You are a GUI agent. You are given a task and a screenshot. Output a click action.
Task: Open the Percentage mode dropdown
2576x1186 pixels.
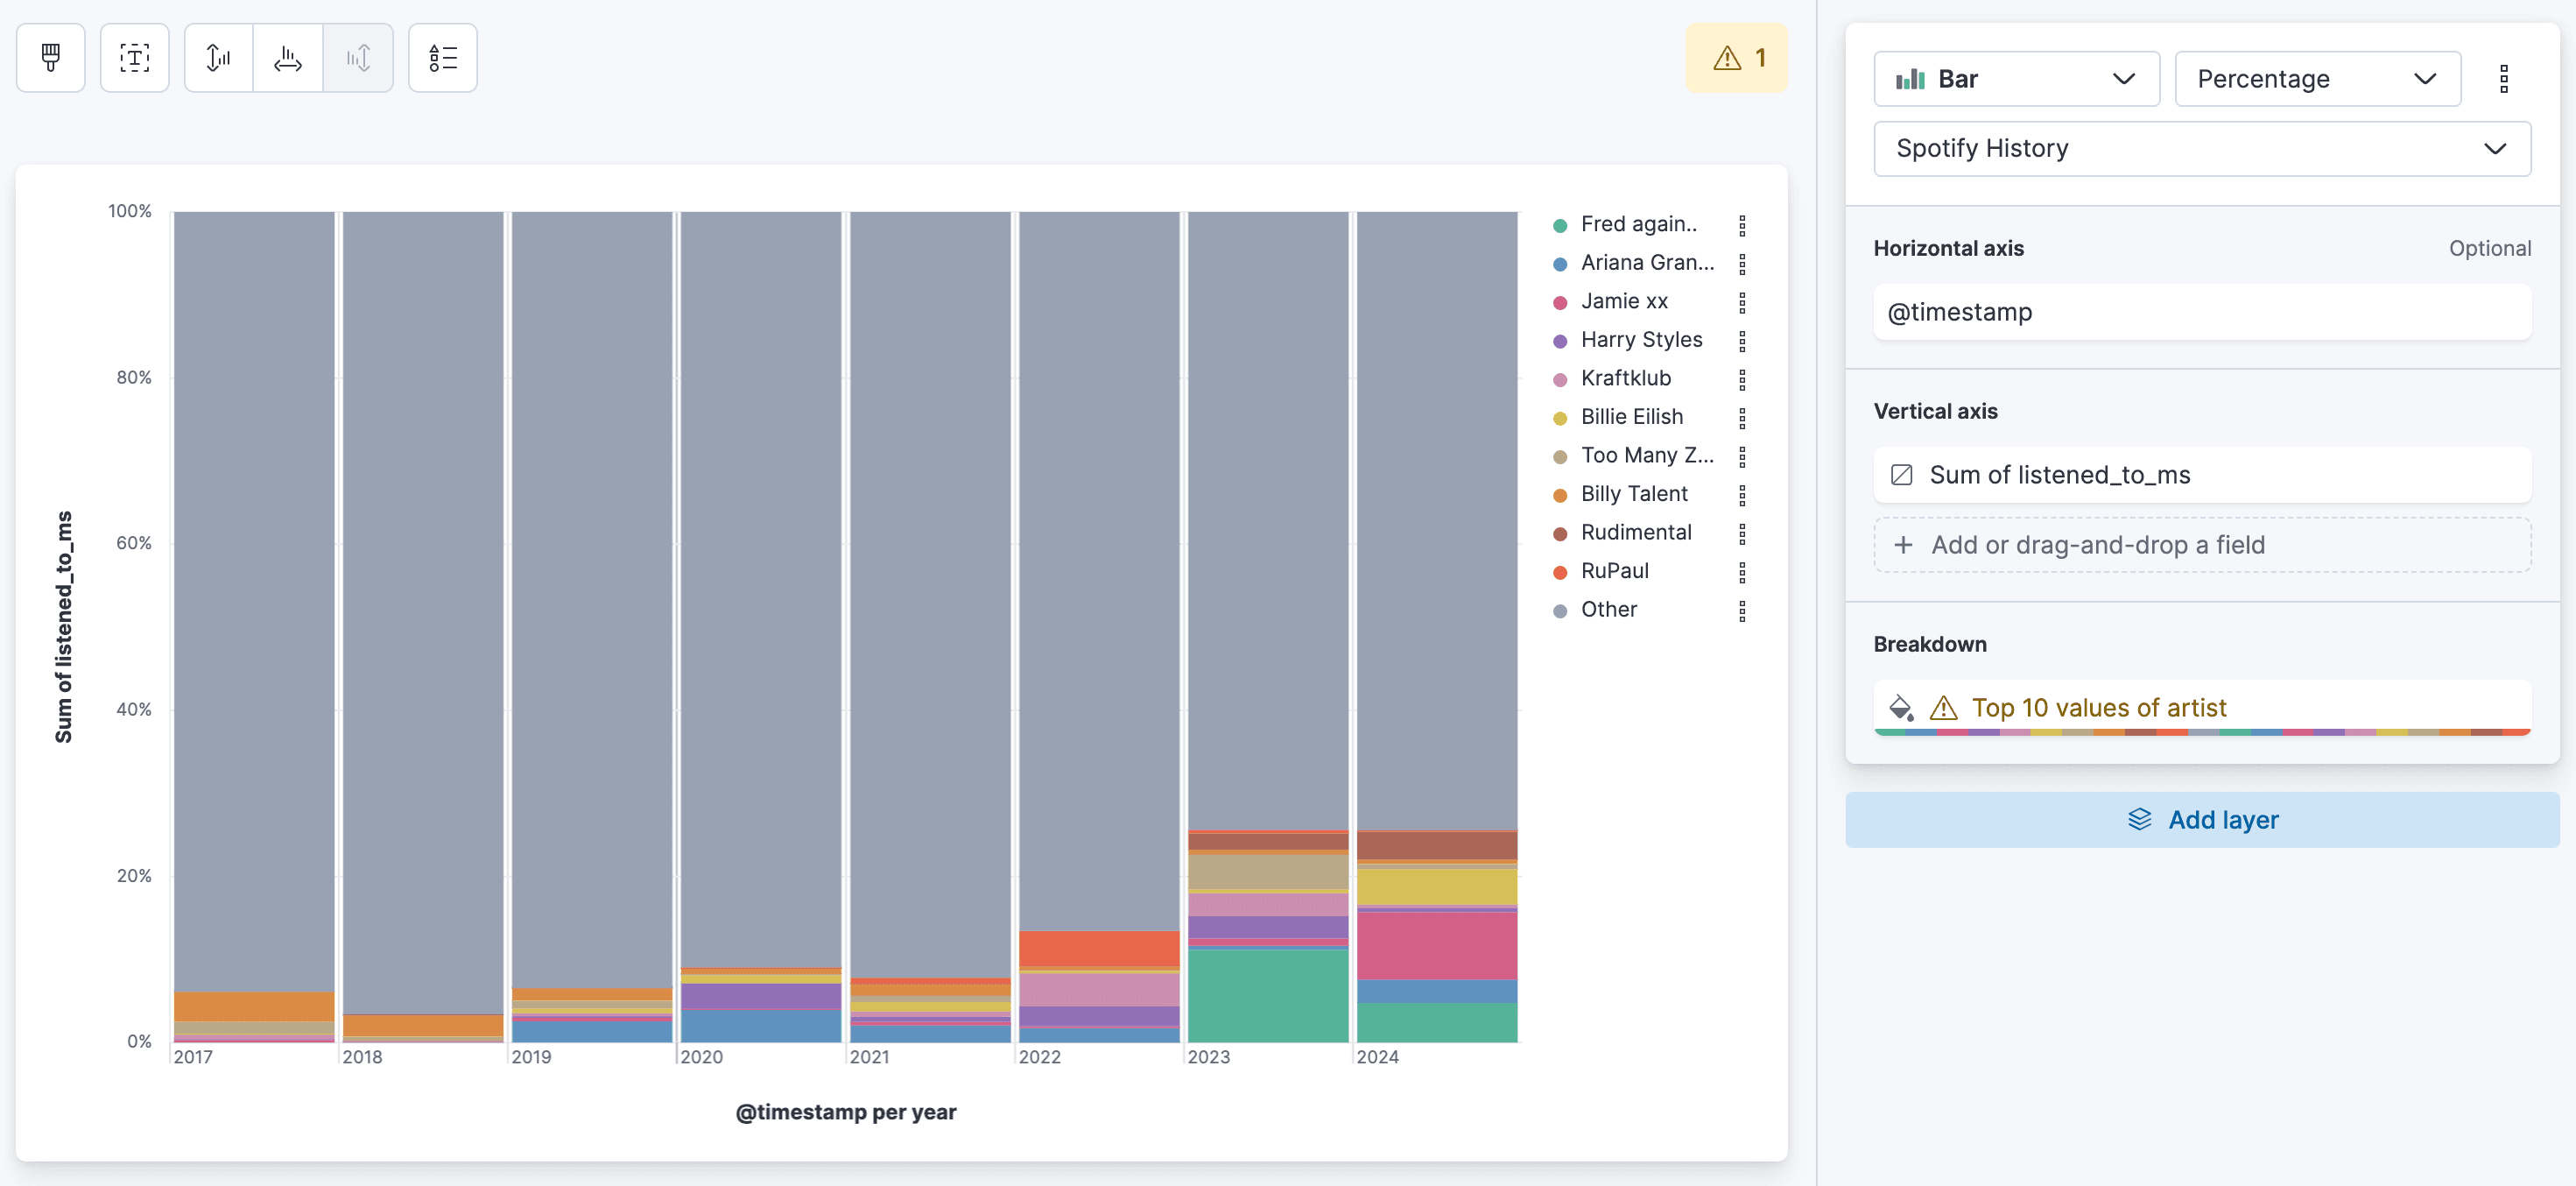click(2317, 79)
